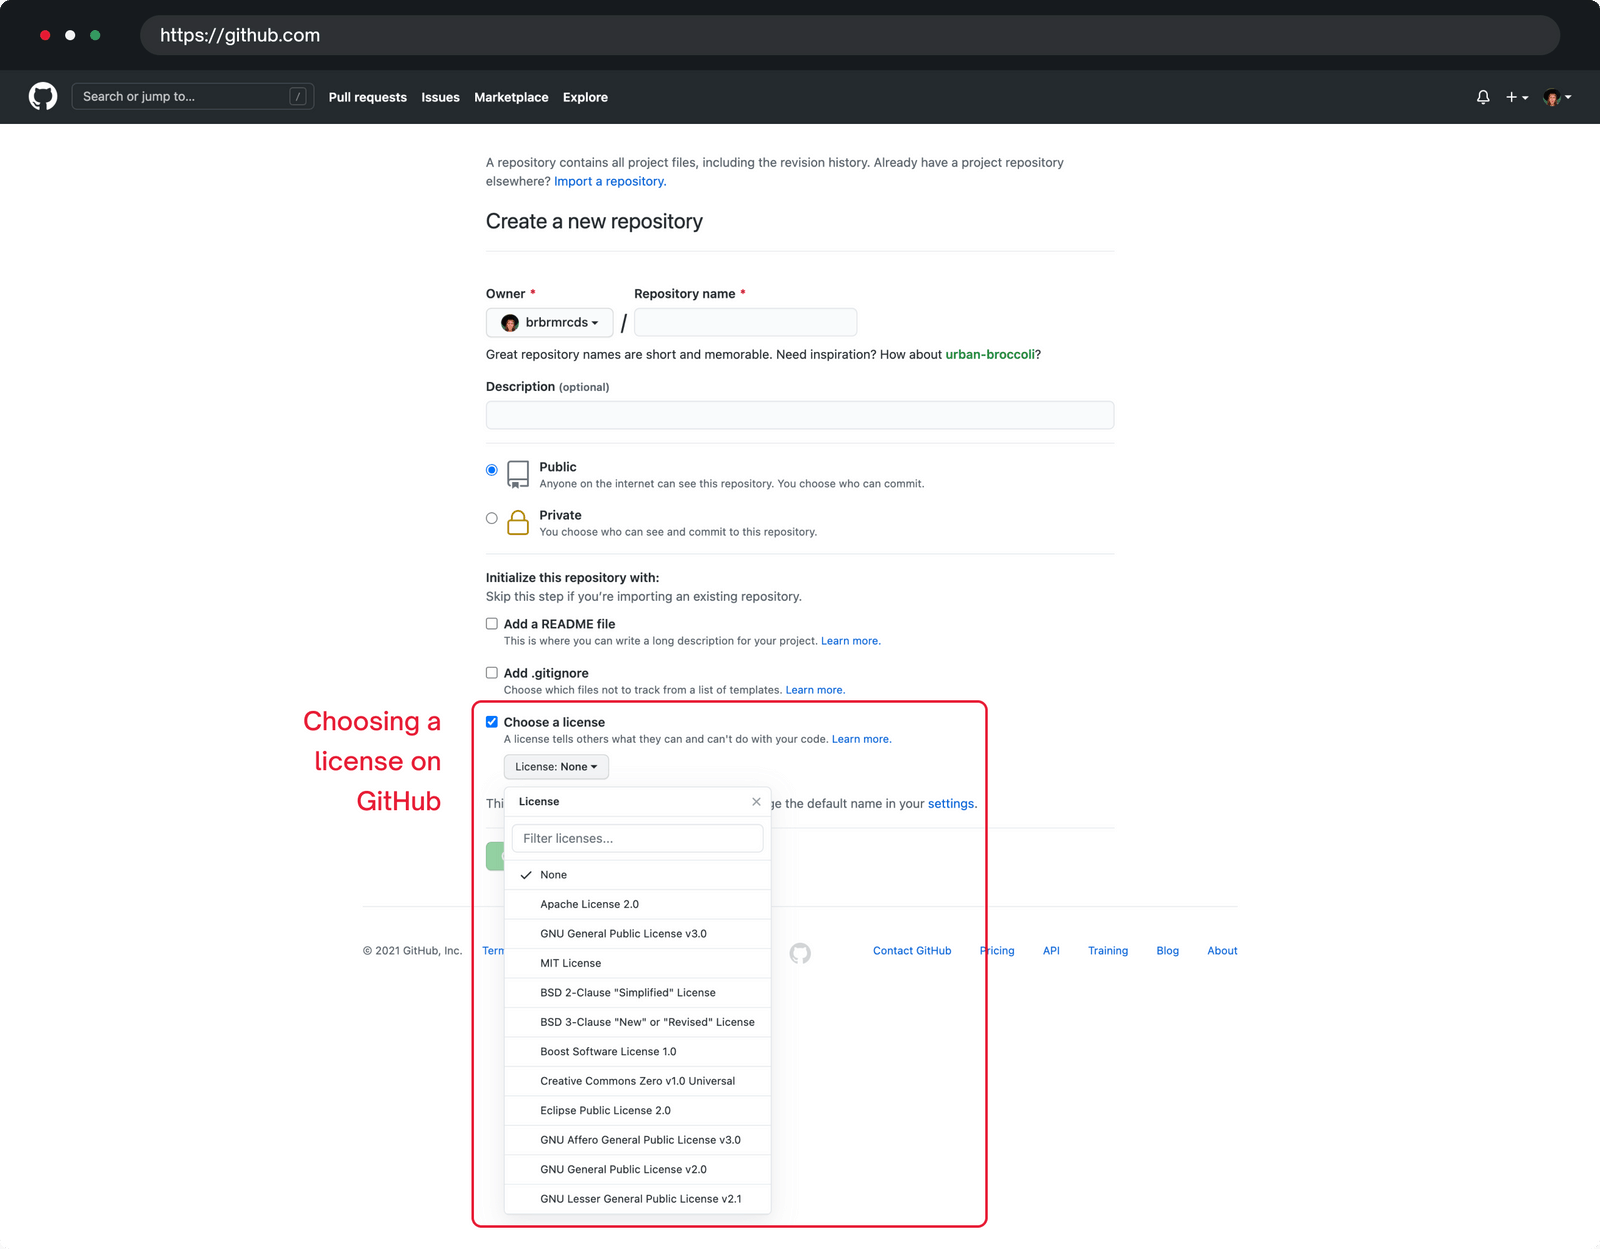This screenshot has height=1249, width=1600.
Task: Open Explore
Action: tap(585, 97)
